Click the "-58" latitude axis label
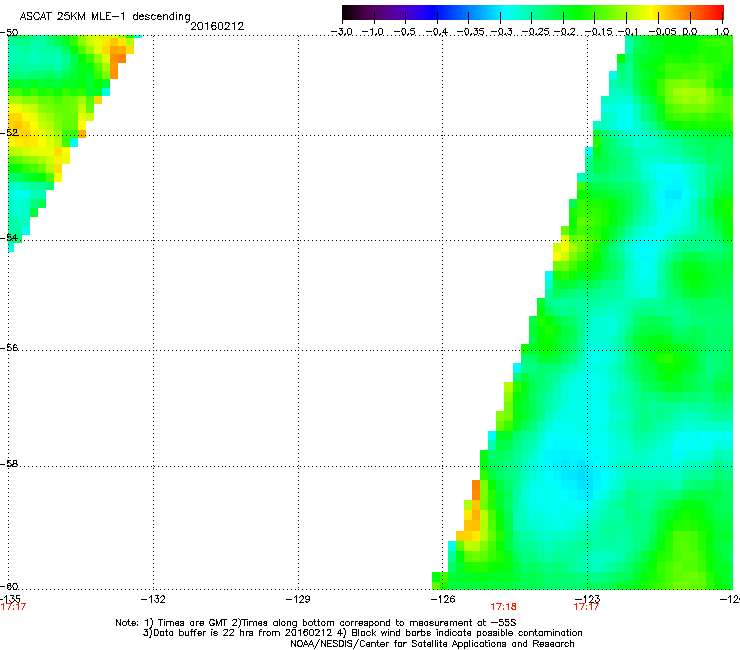The height and width of the screenshot is (650, 740). [x=9, y=464]
